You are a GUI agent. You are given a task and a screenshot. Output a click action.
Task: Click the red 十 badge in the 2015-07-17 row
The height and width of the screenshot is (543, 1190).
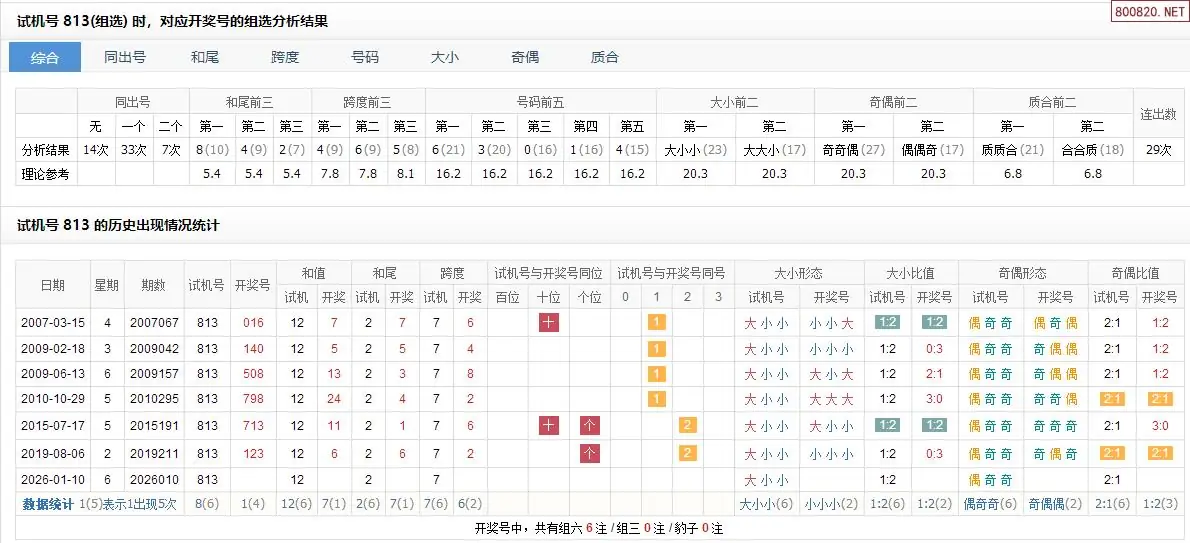click(x=548, y=426)
